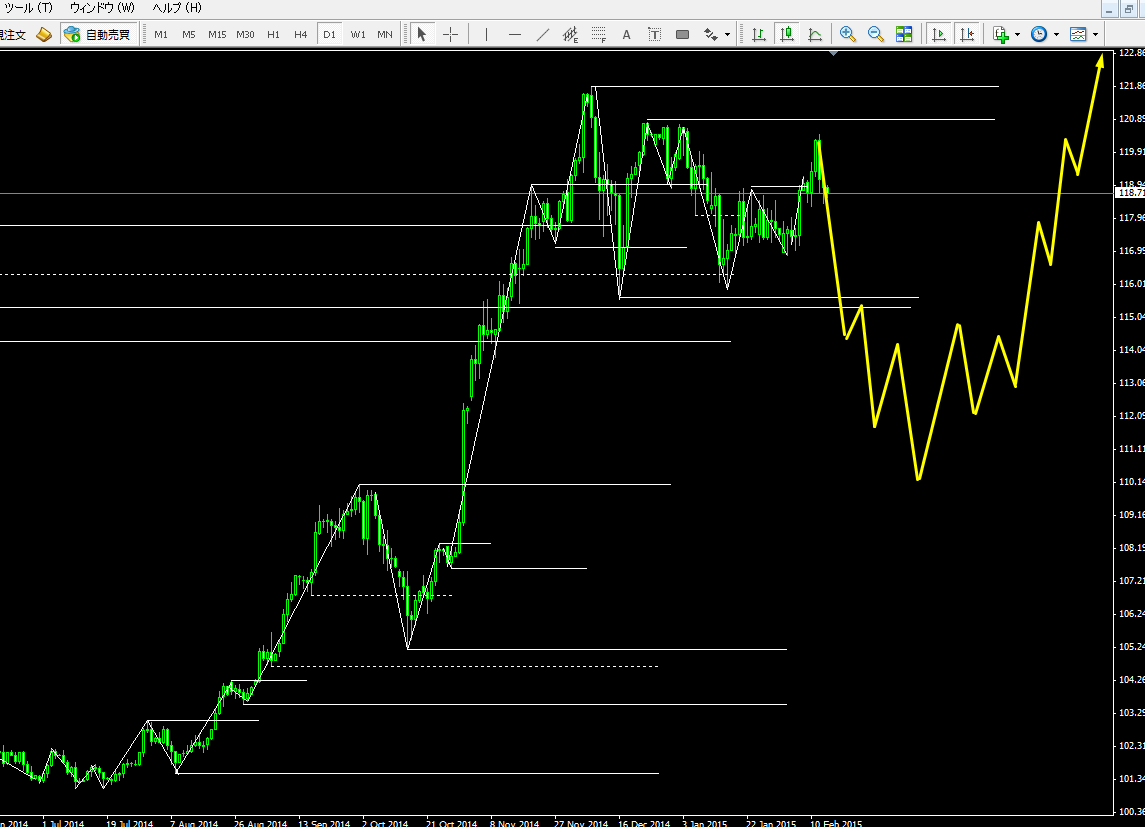The height and width of the screenshot is (827, 1145).
Task: Click the tile windows icon
Action: coord(904,34)
